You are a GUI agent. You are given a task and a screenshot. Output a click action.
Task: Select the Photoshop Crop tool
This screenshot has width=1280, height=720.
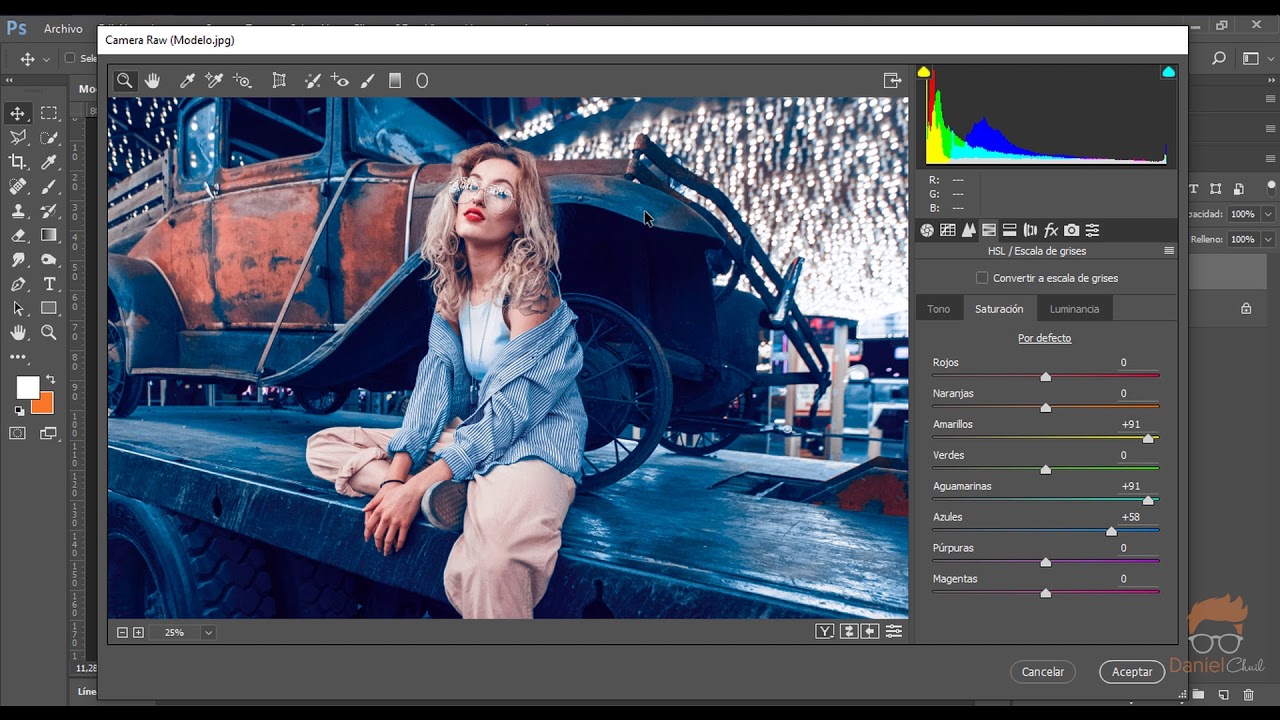[x=18, y=162]
